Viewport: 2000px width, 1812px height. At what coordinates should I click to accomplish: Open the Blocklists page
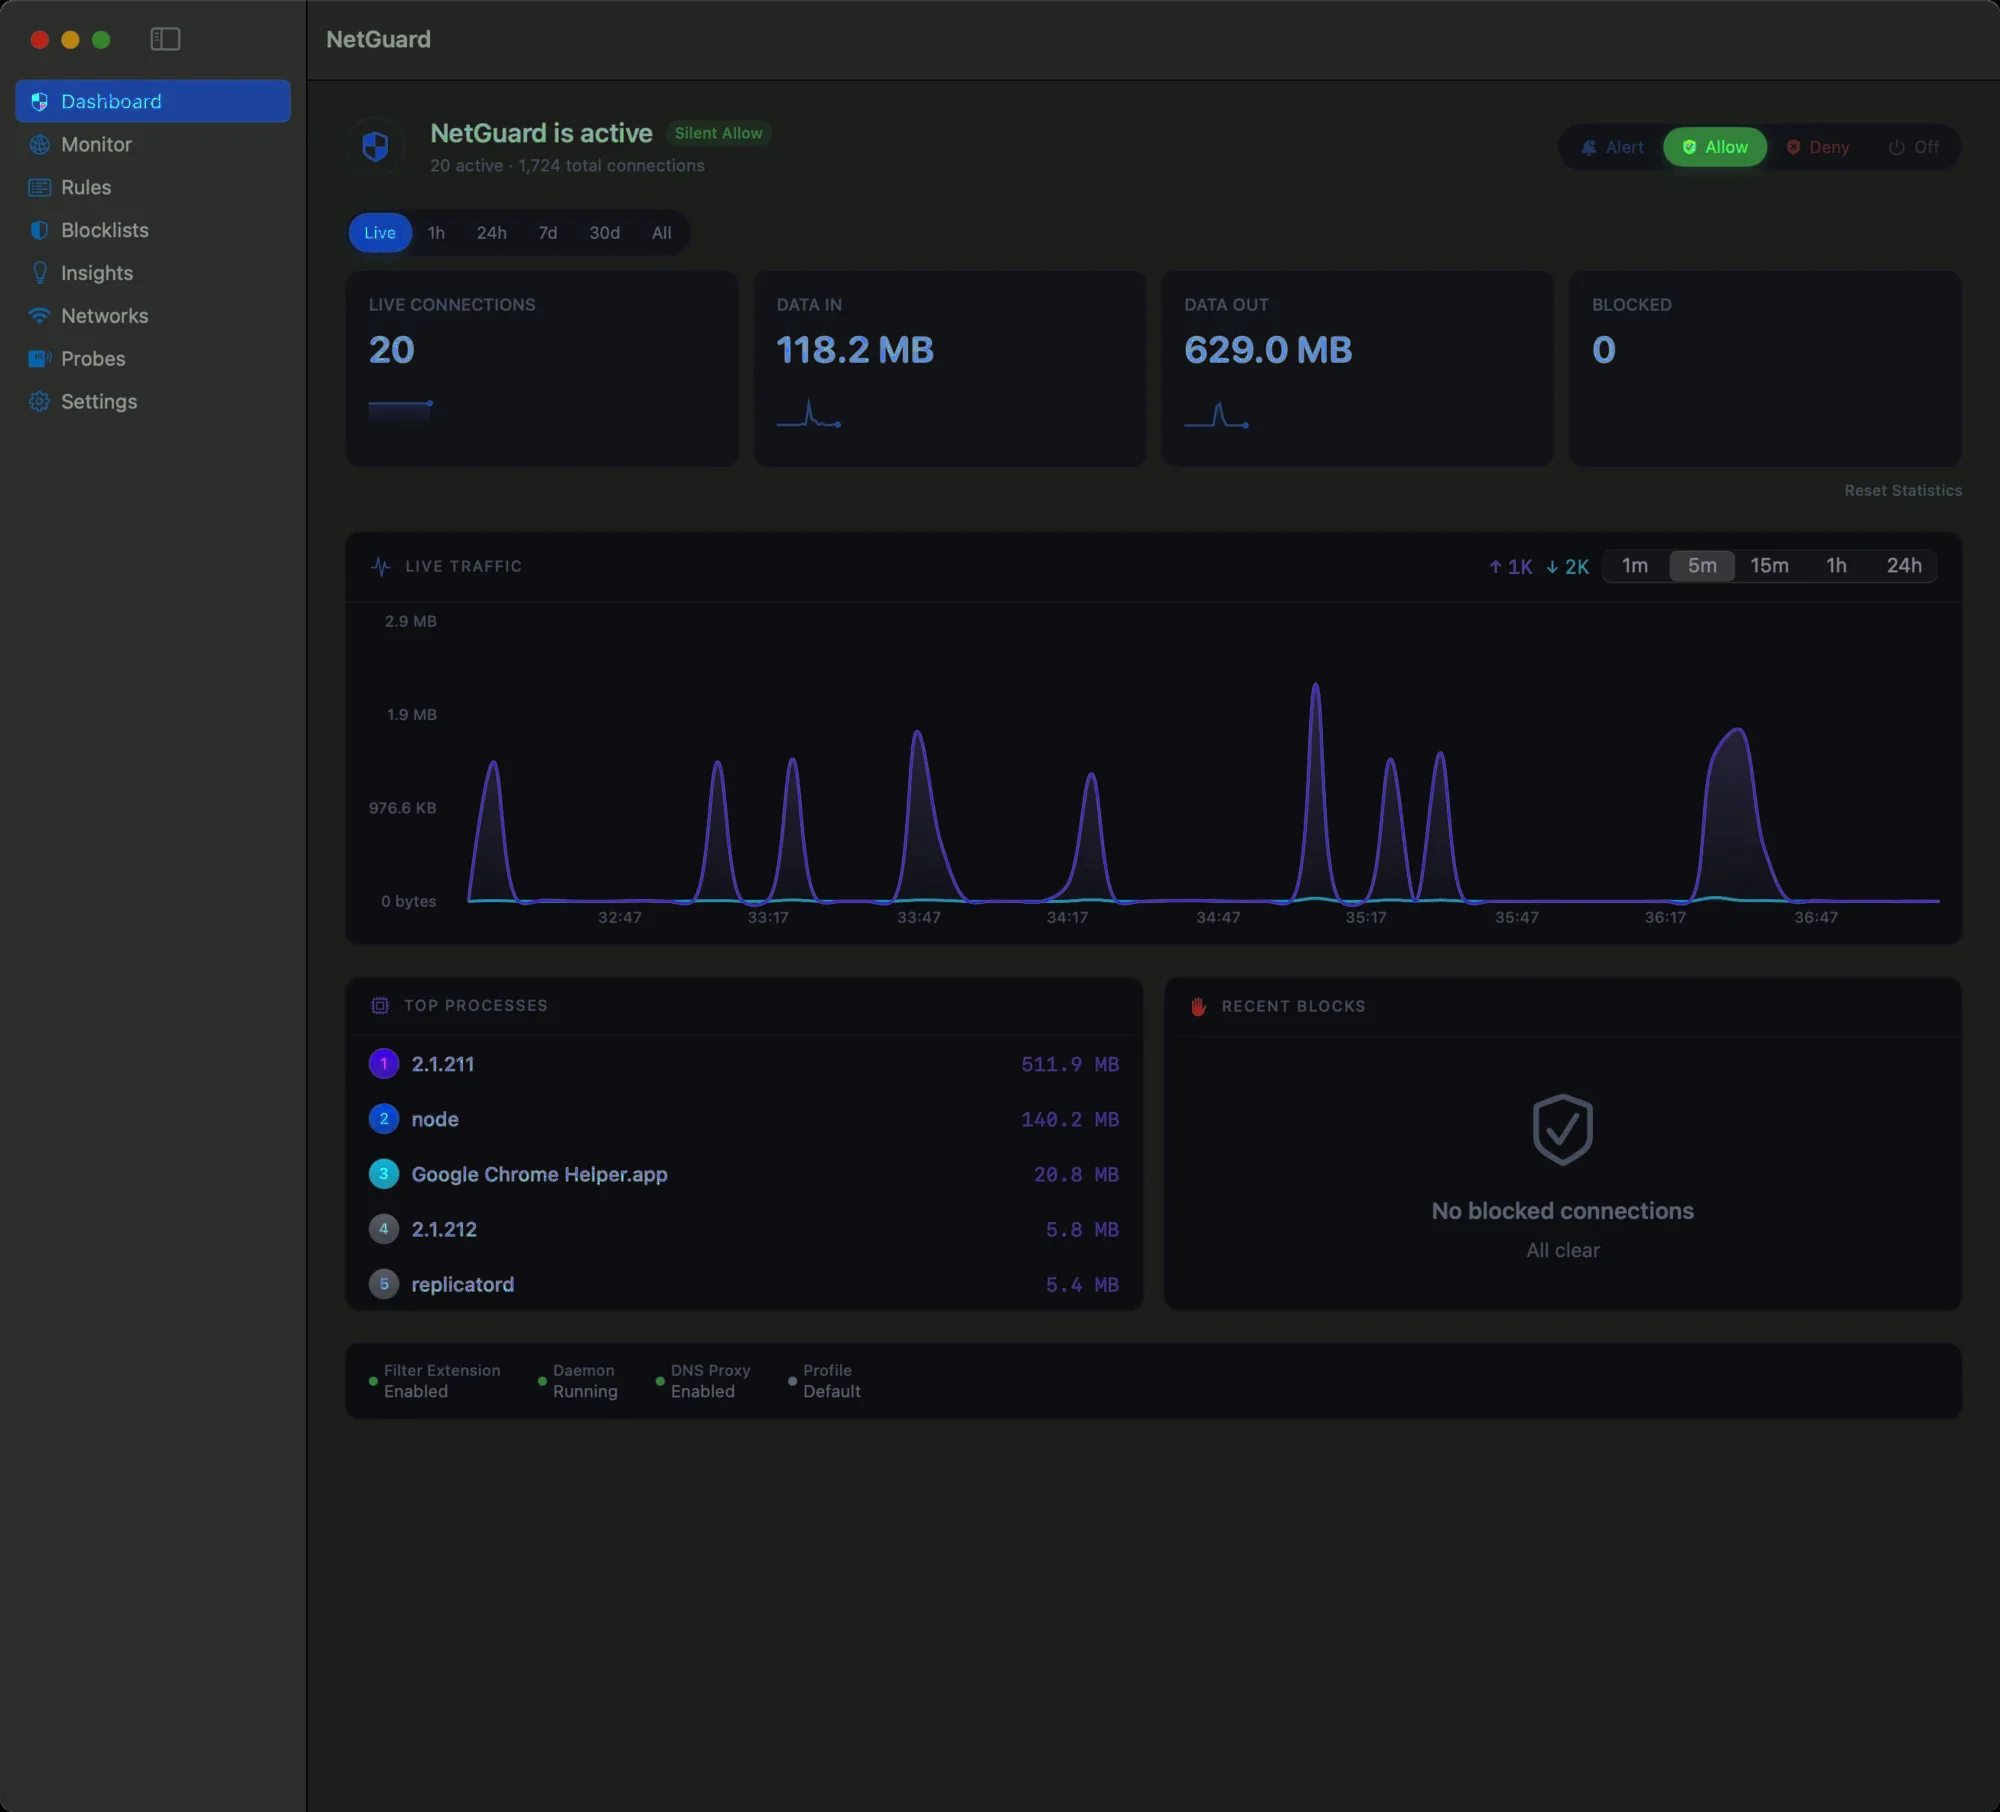pyautogui.click(x=153, y=230)
